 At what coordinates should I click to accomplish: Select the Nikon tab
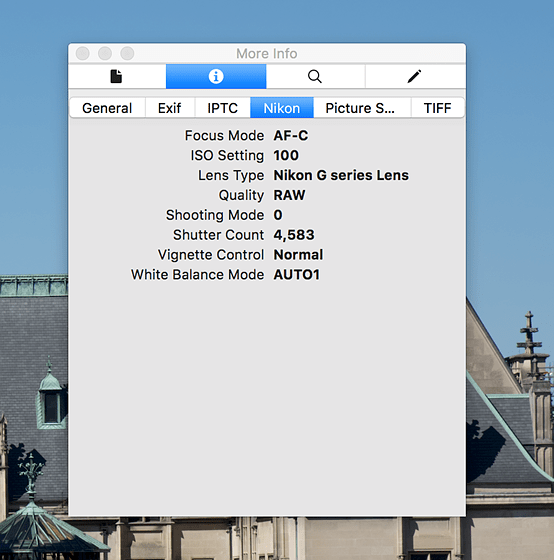pos(282,108)
